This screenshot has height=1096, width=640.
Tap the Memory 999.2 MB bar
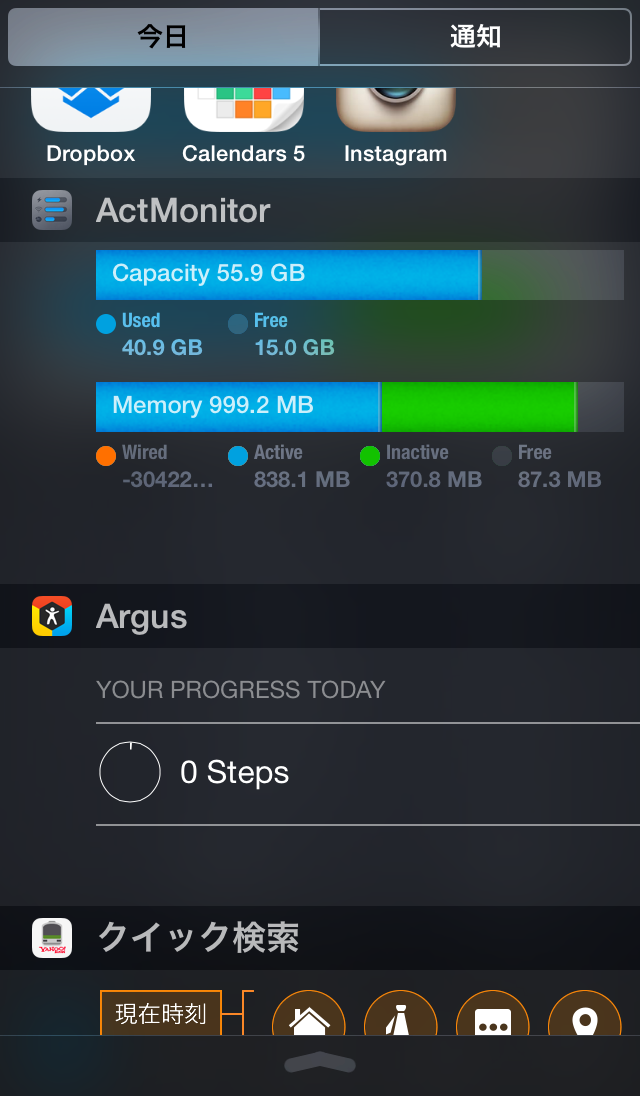tap(360, 407)
